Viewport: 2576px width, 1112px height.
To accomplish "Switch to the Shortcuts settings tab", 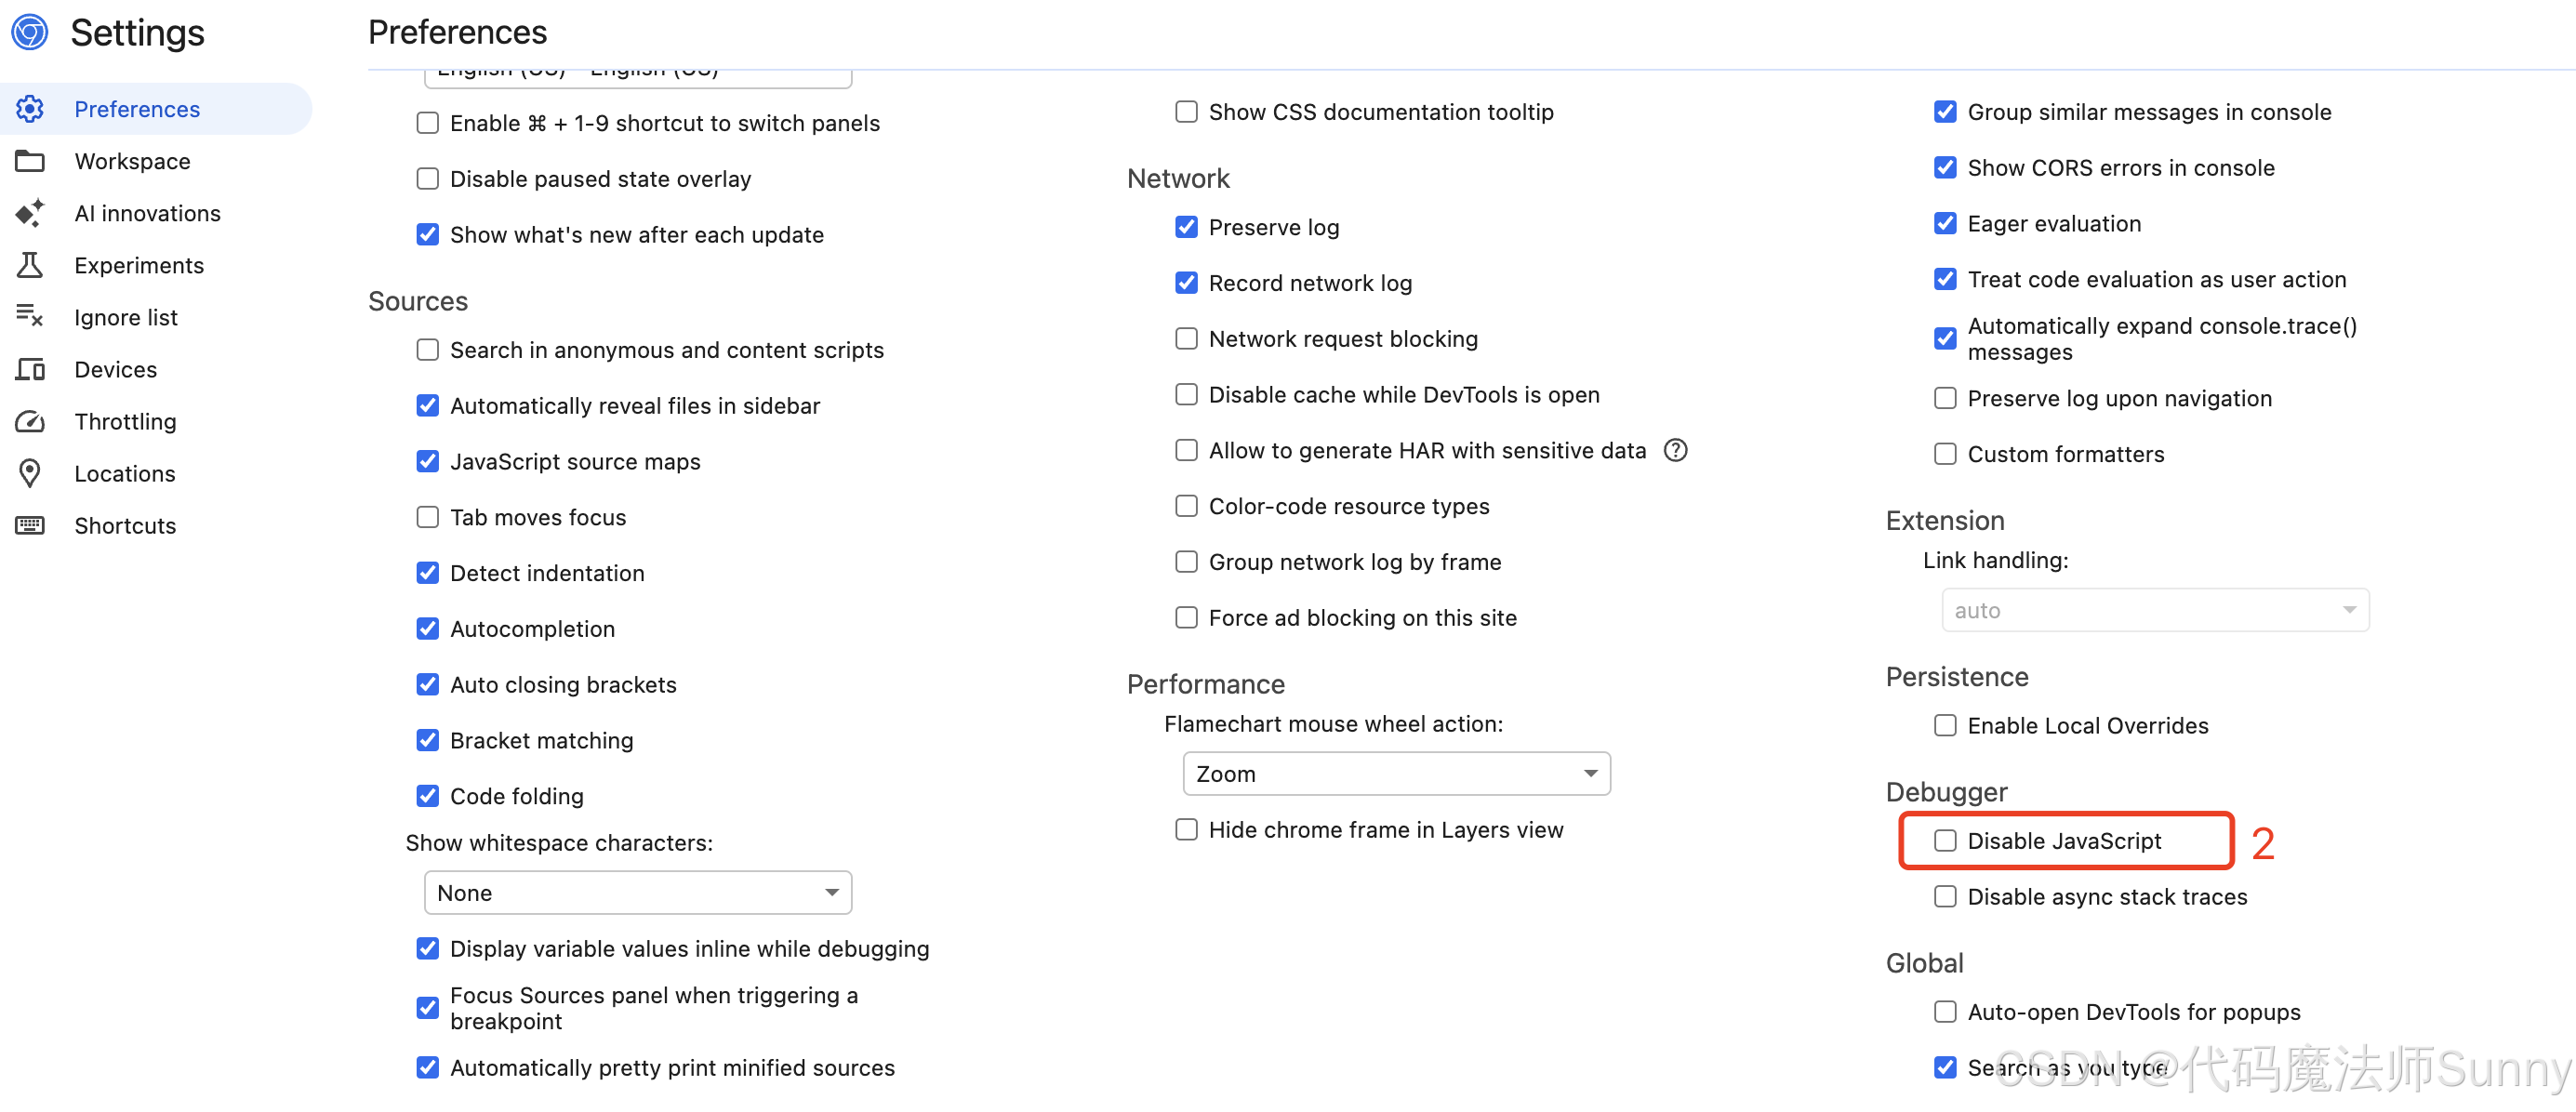I will pyautogui.click(x=125, y=525).
